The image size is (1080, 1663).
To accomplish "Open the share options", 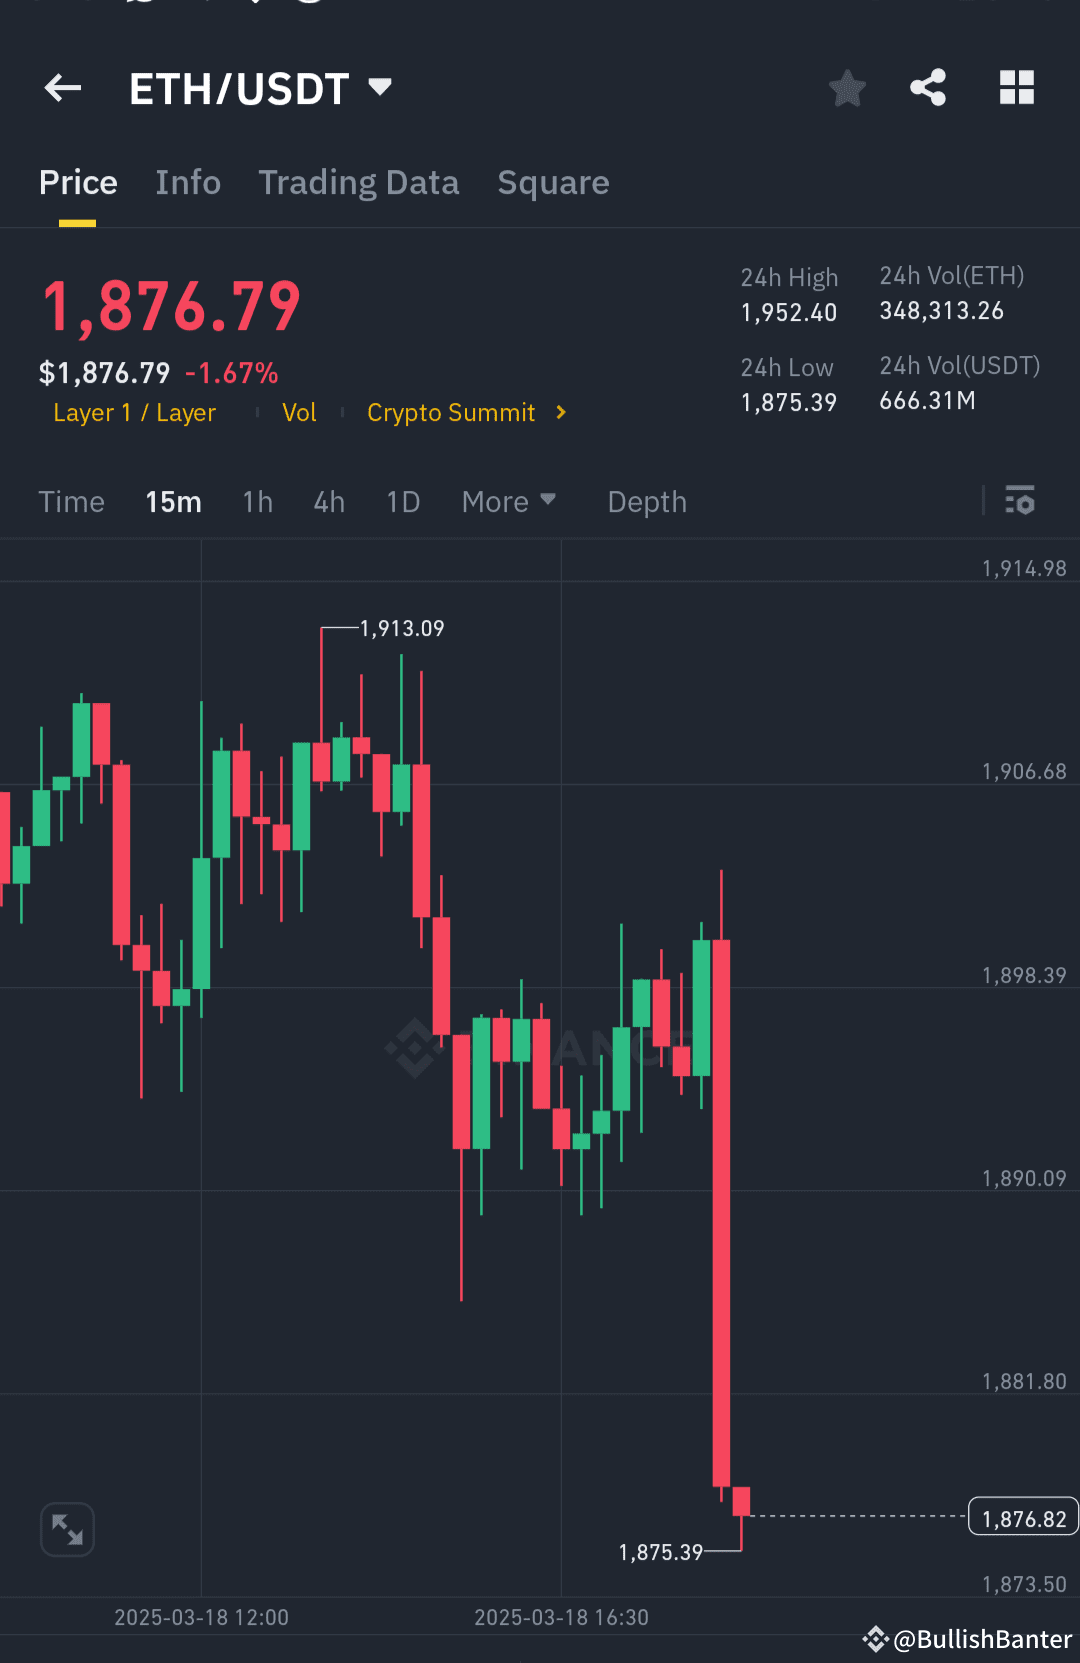I will coord(928,88).
